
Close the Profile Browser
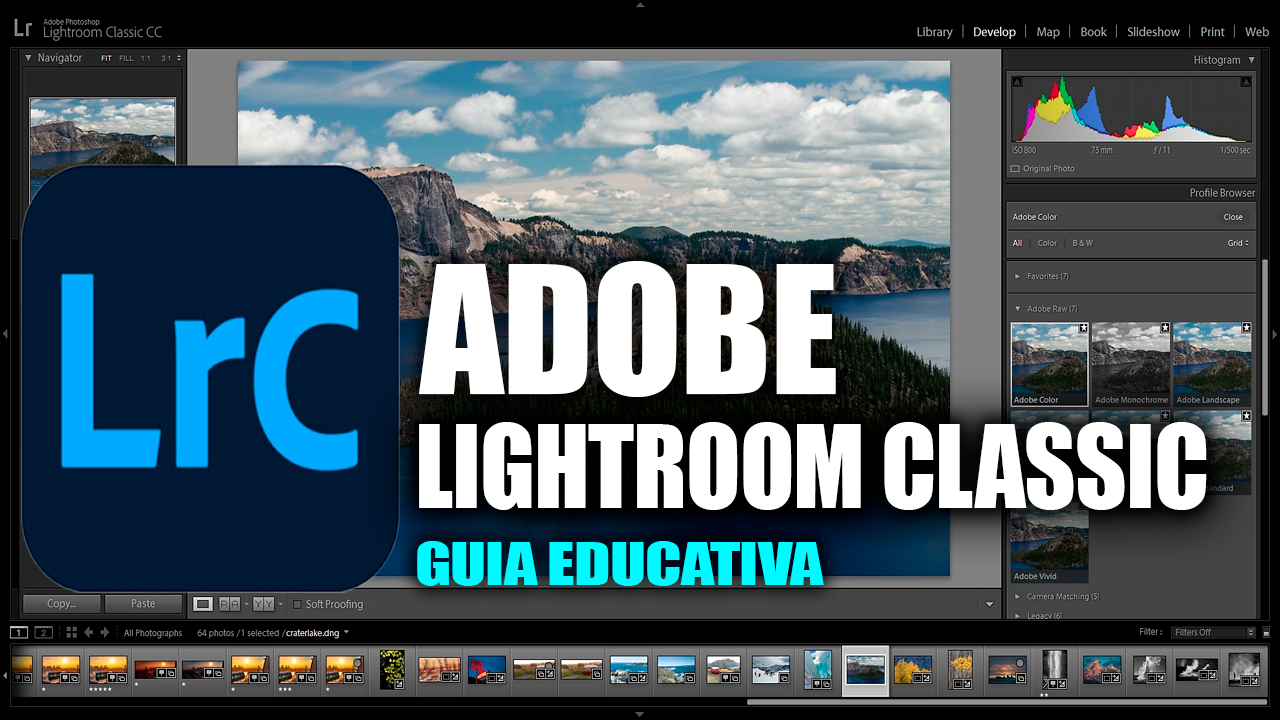(1233, 217)
